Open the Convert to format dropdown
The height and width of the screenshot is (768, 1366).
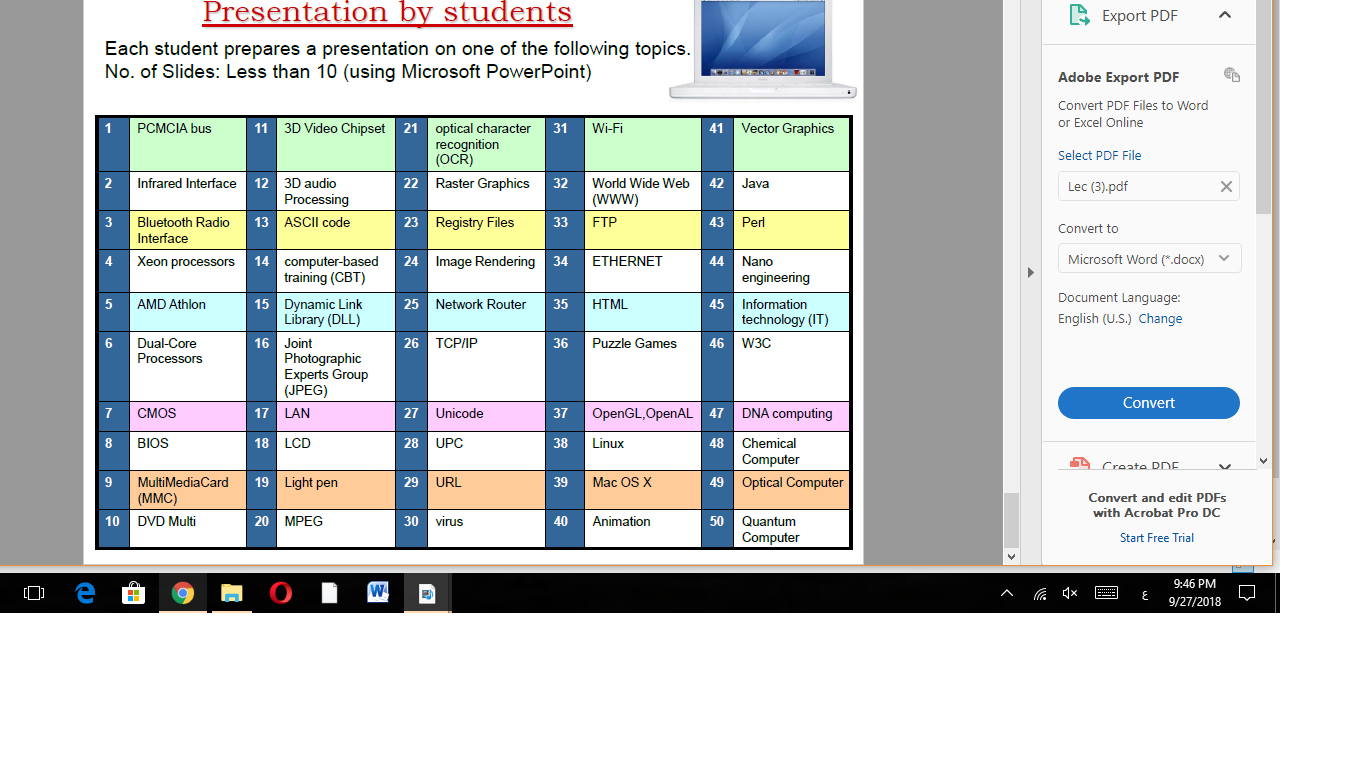[1149, 259]
